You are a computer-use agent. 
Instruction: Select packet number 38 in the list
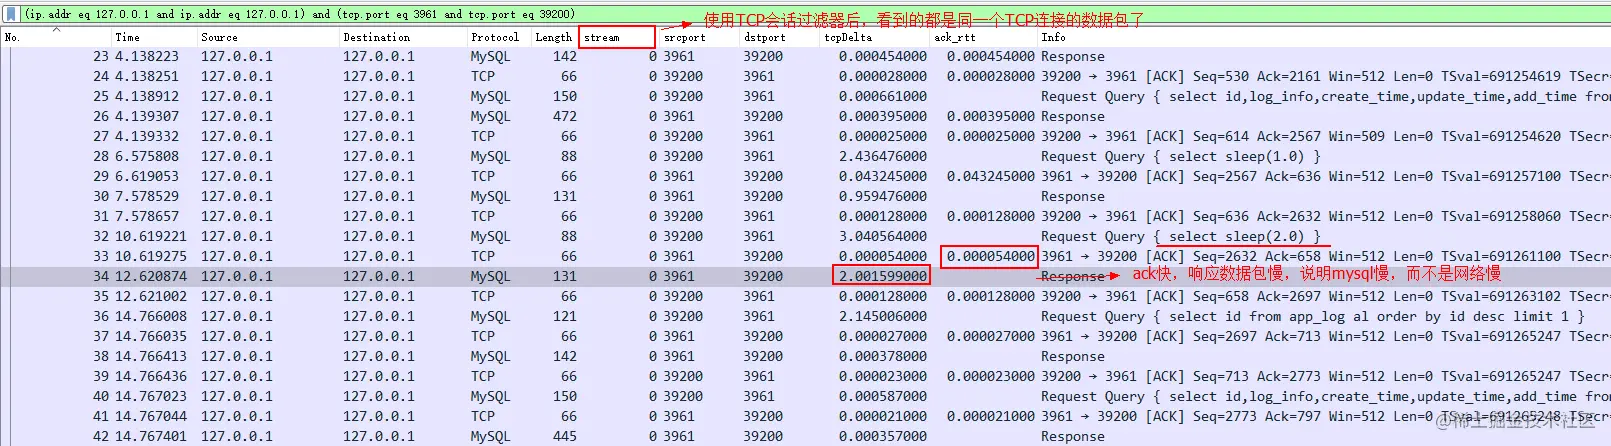pos(805,356)
